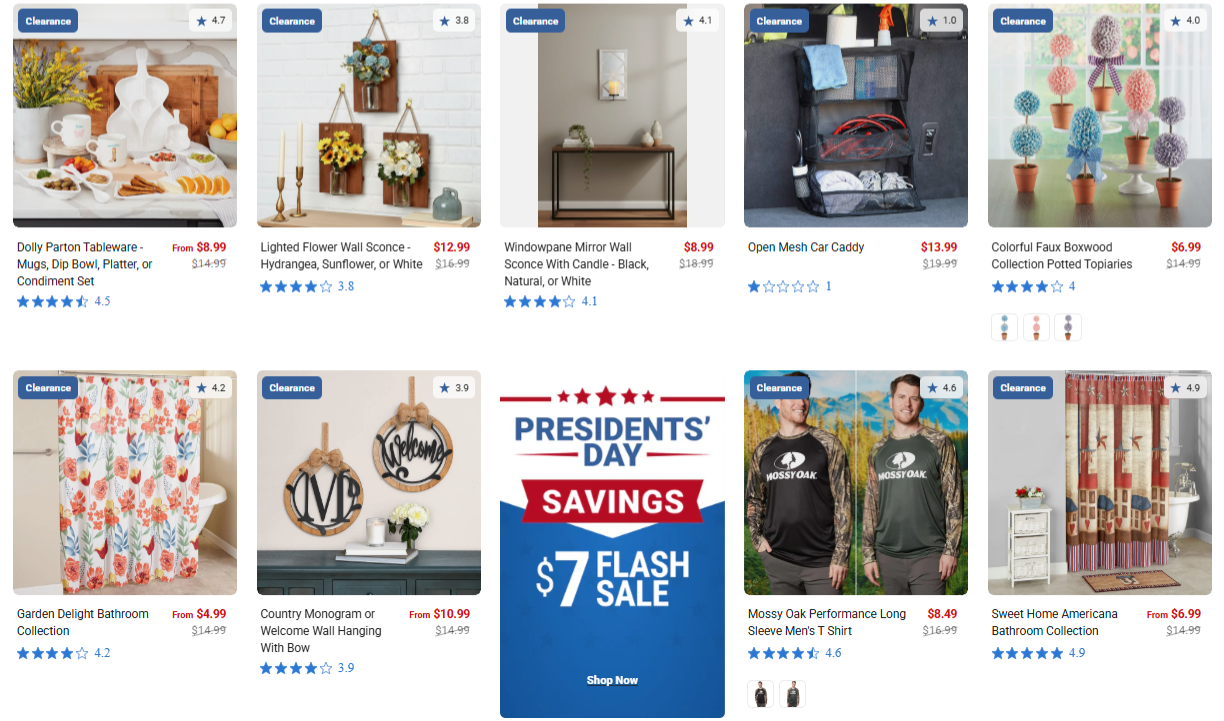The width and height of the screenshot is (1224, 721).
Task: Click the 4.9 star badge on Americana image
Action: click(1185, 387)
